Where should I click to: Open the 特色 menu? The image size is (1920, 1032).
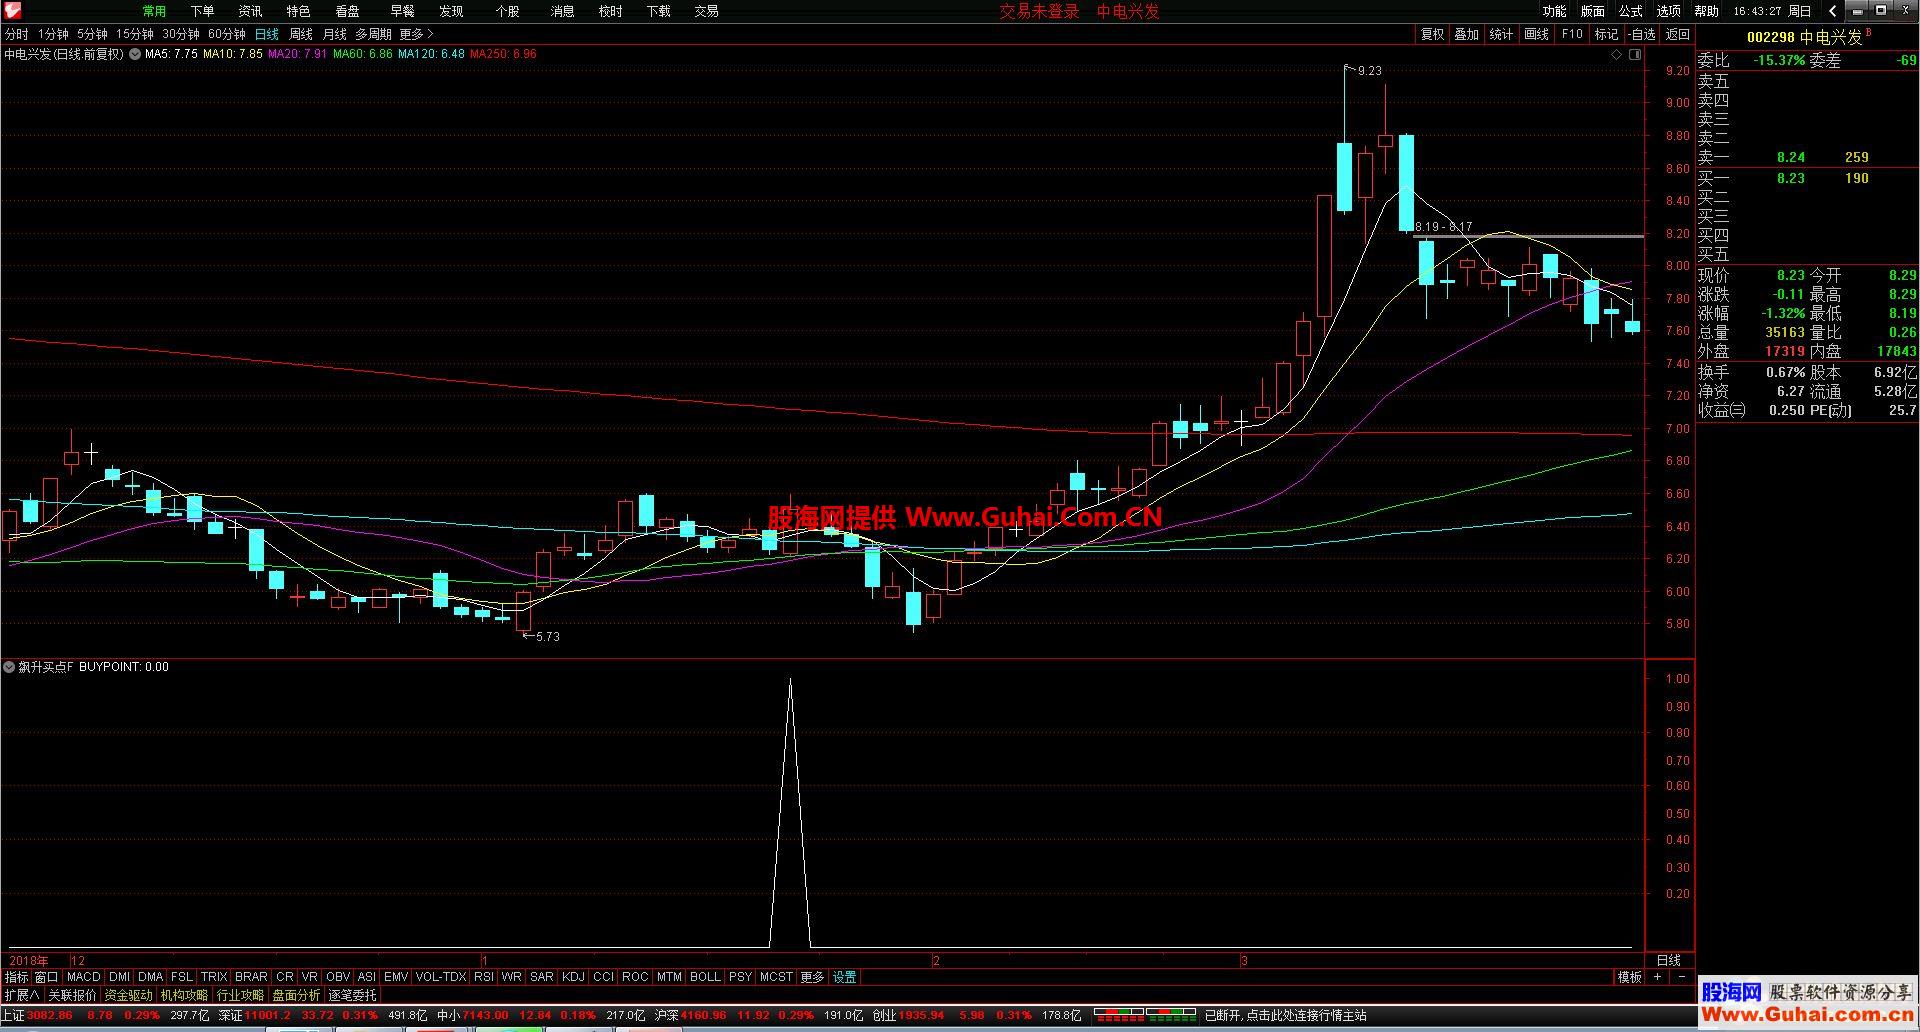pos(298,11)
